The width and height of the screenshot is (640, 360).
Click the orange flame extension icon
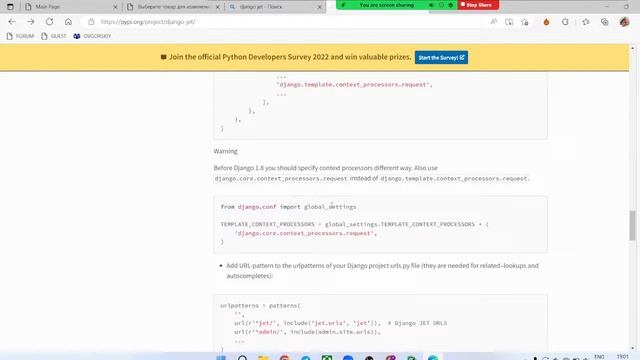pos(546,22)
